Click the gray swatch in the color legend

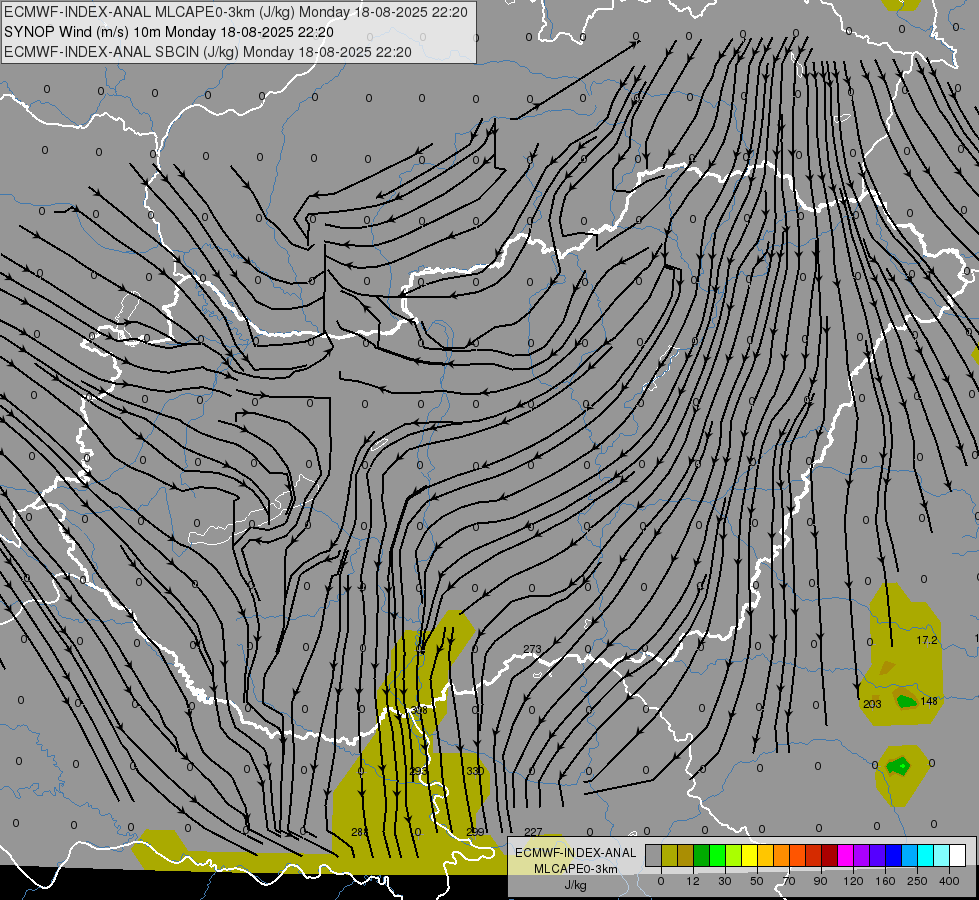pyautogui.click(x=654, y=855)
